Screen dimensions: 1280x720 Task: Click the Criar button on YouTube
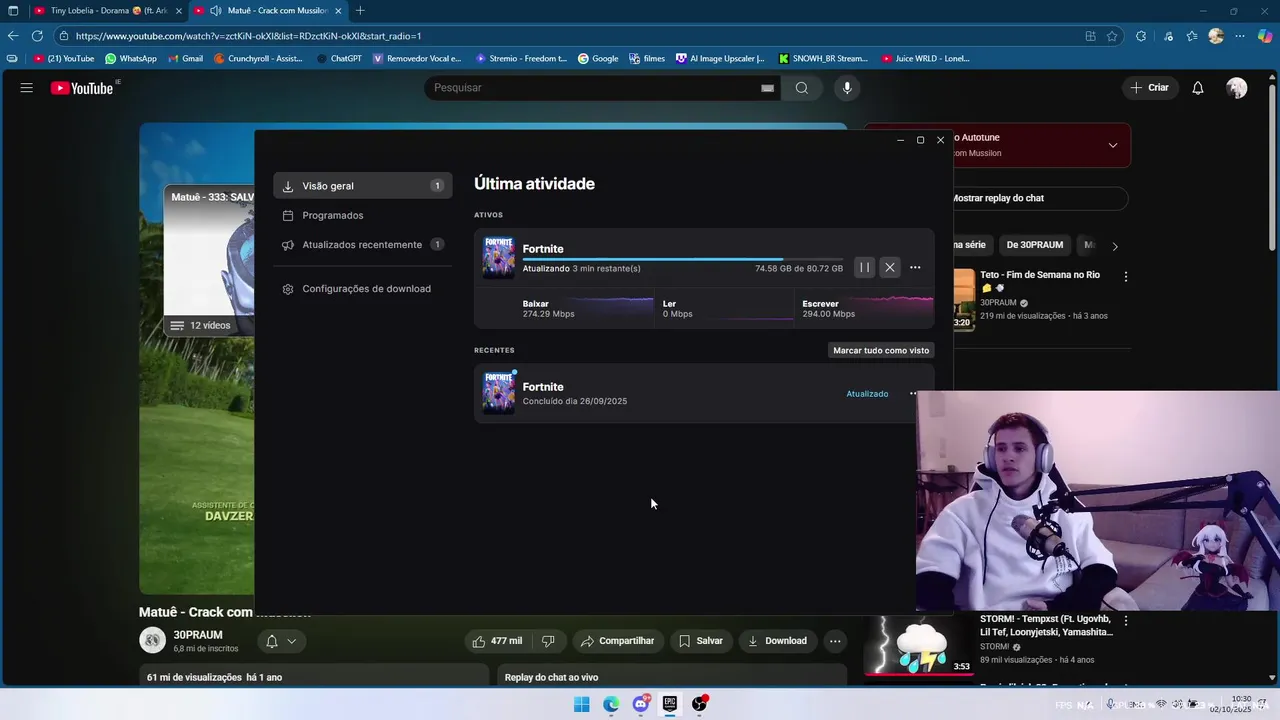(1149, 88)
